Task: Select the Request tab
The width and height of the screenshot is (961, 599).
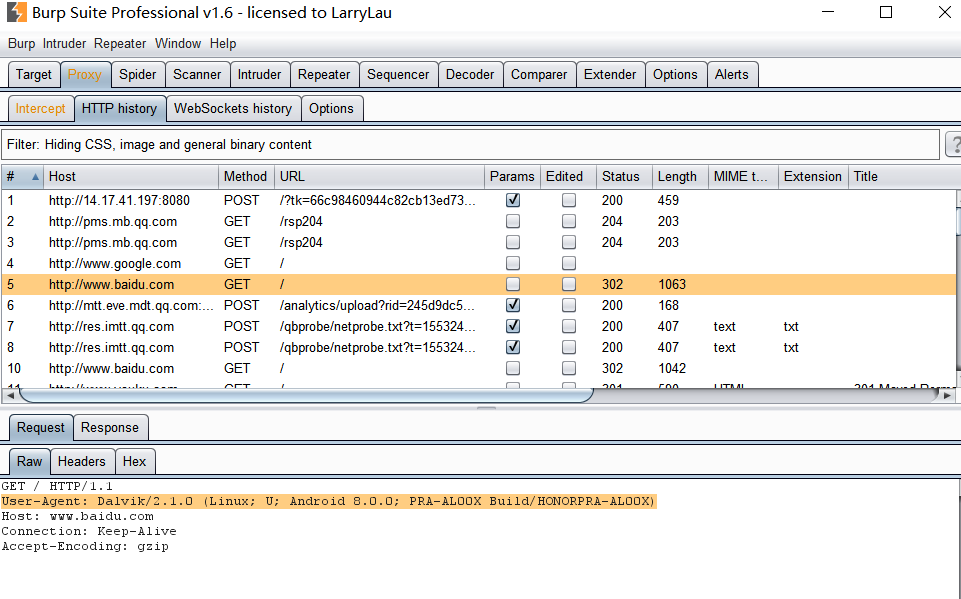Action: [x=40, y=427]
